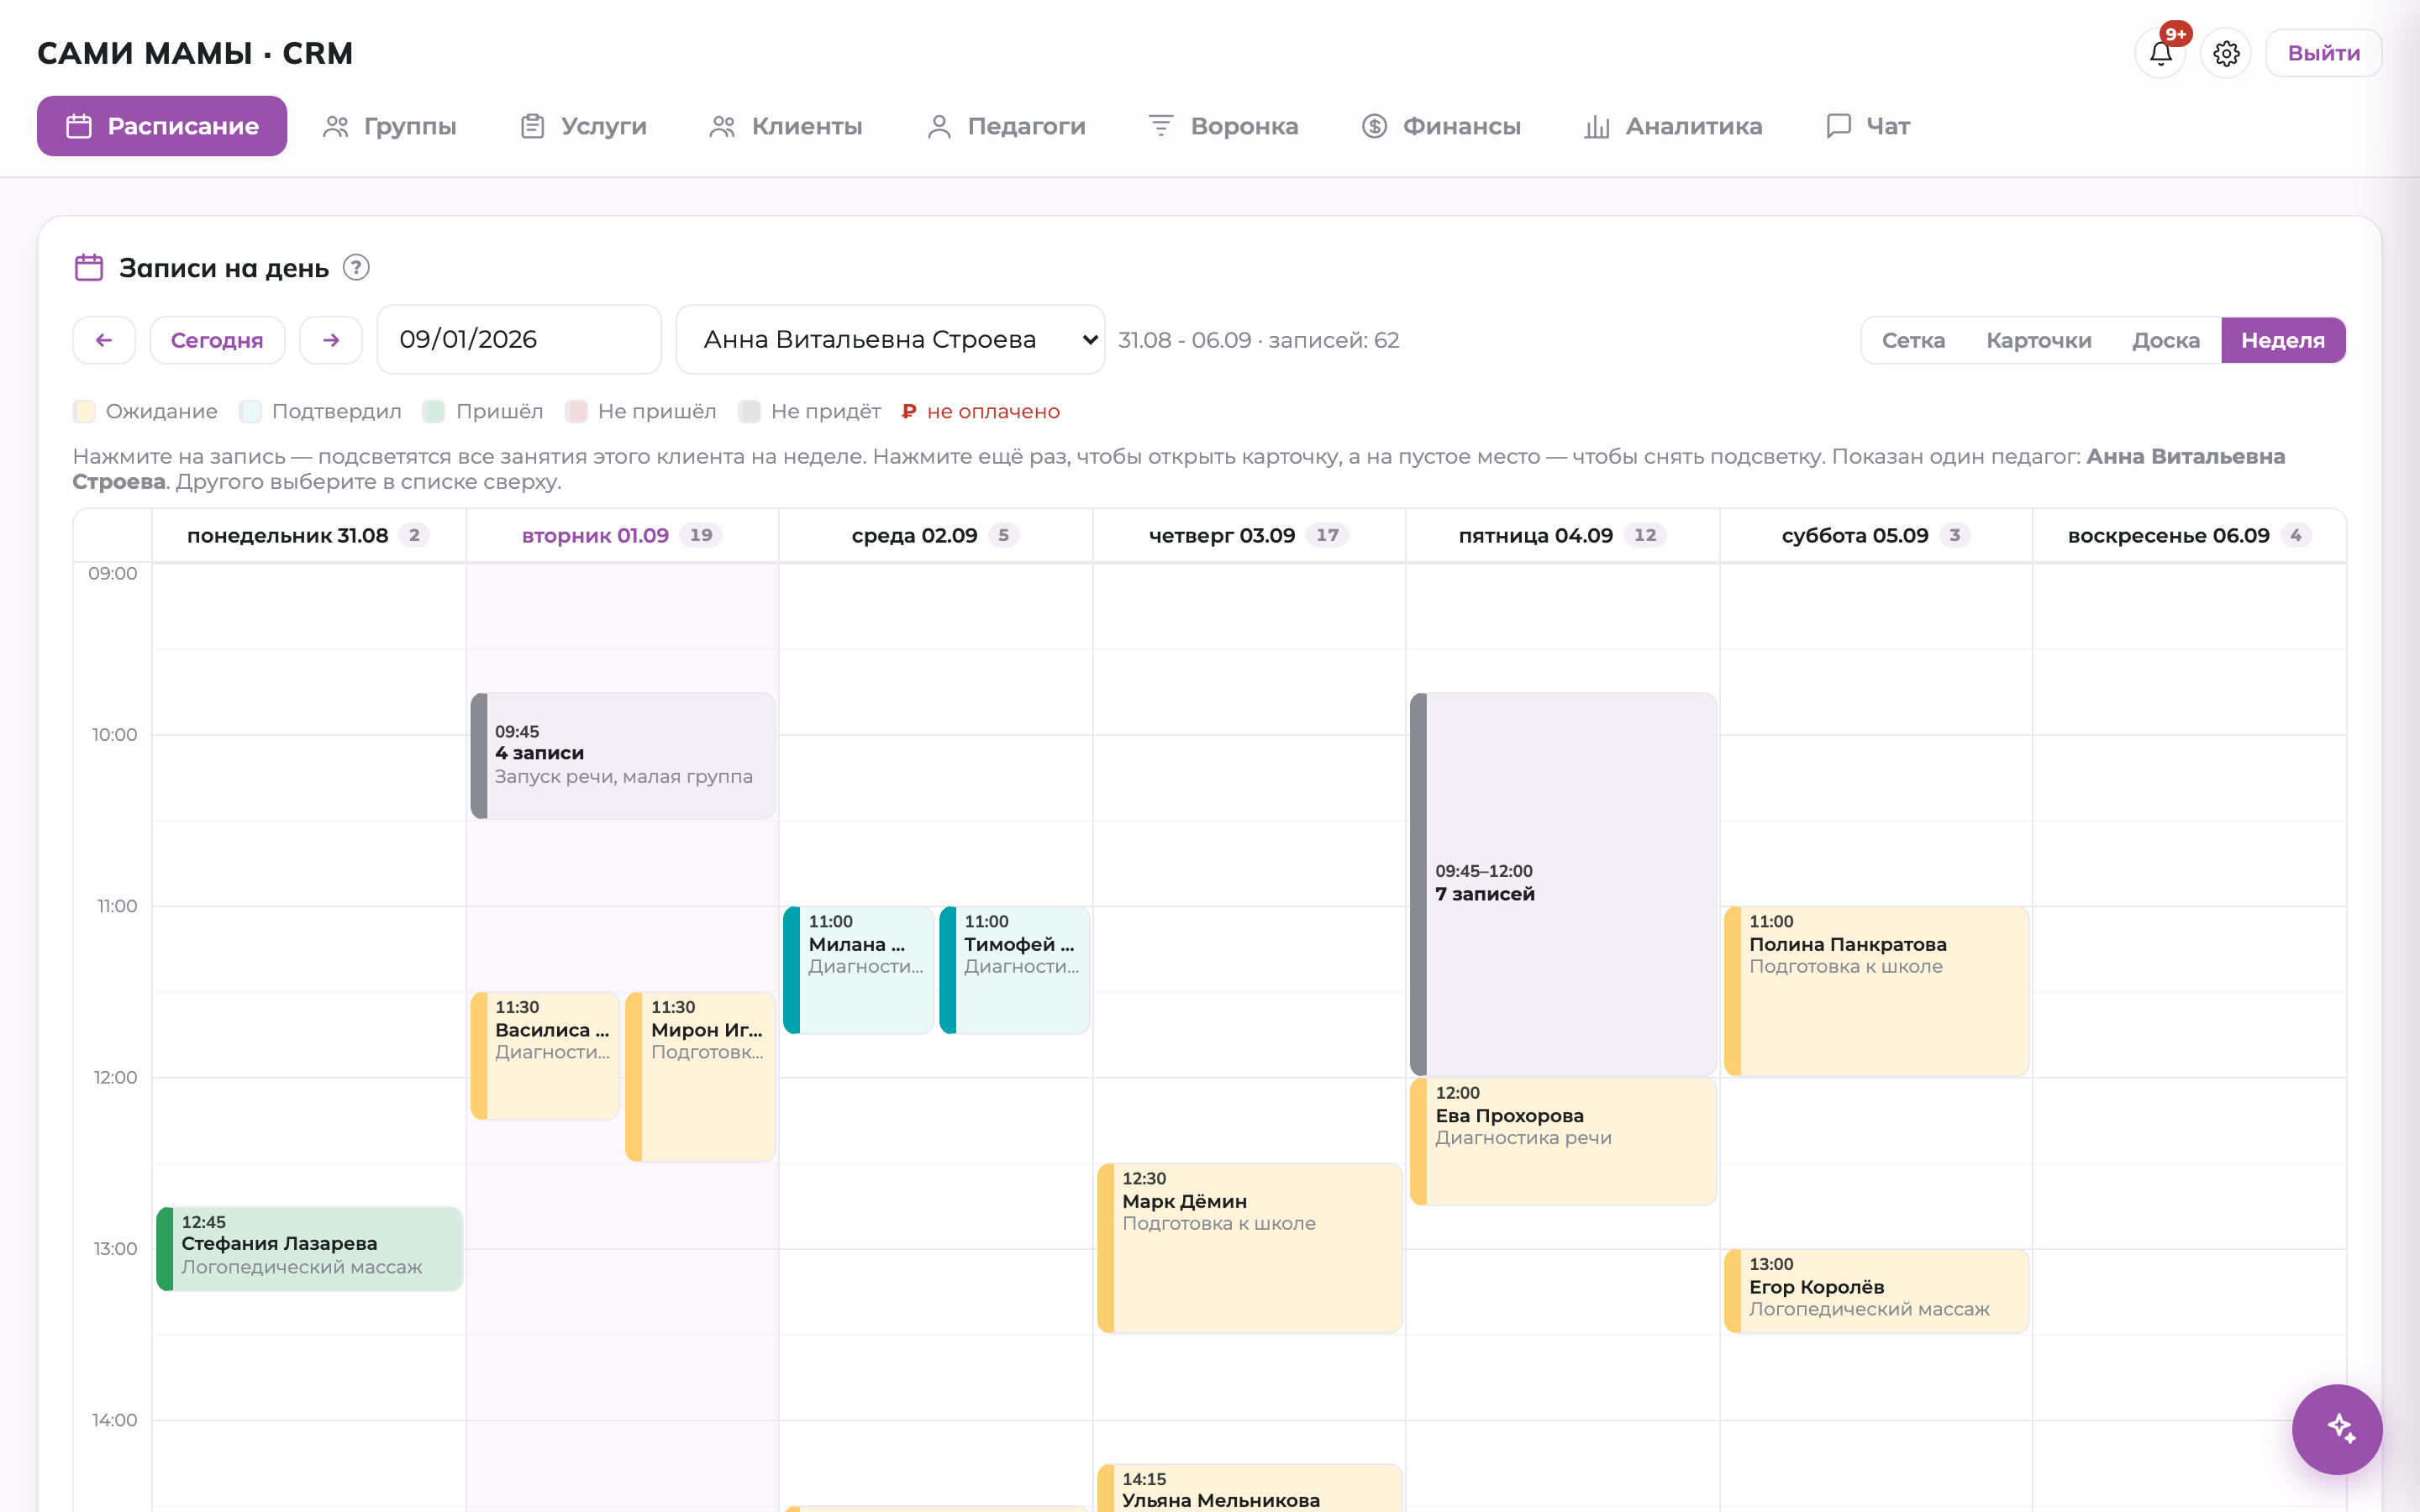2420x1512 pixels.
Task: Click the Выйти logout button
Action: point(2323,53)
